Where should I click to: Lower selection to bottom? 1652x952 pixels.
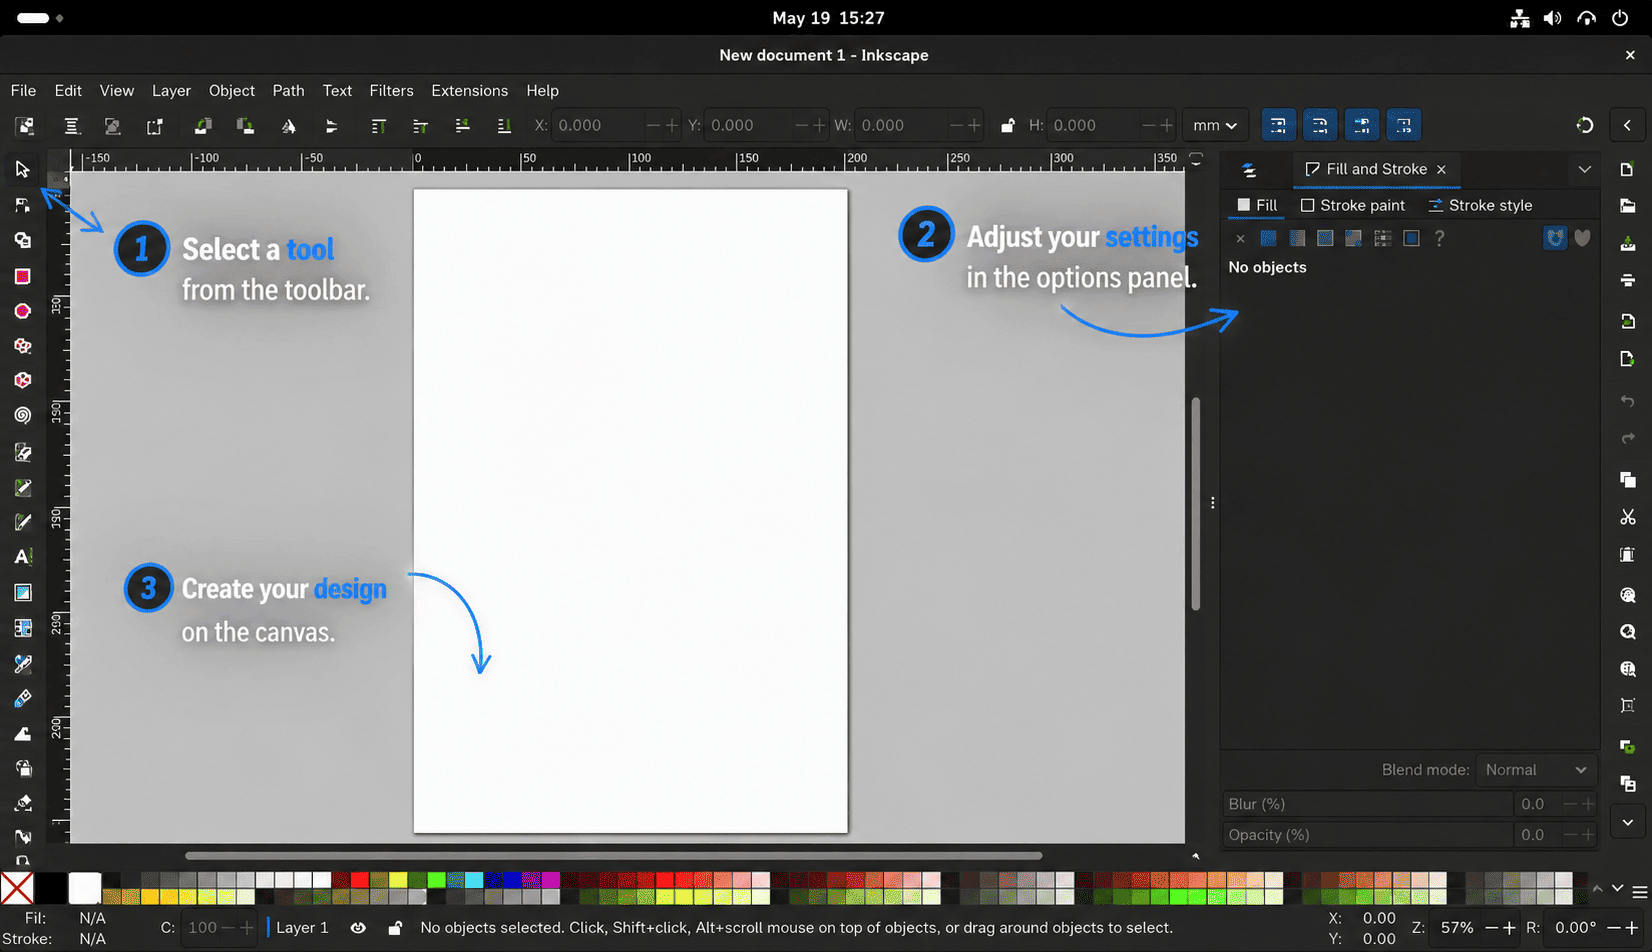[504, 126]
